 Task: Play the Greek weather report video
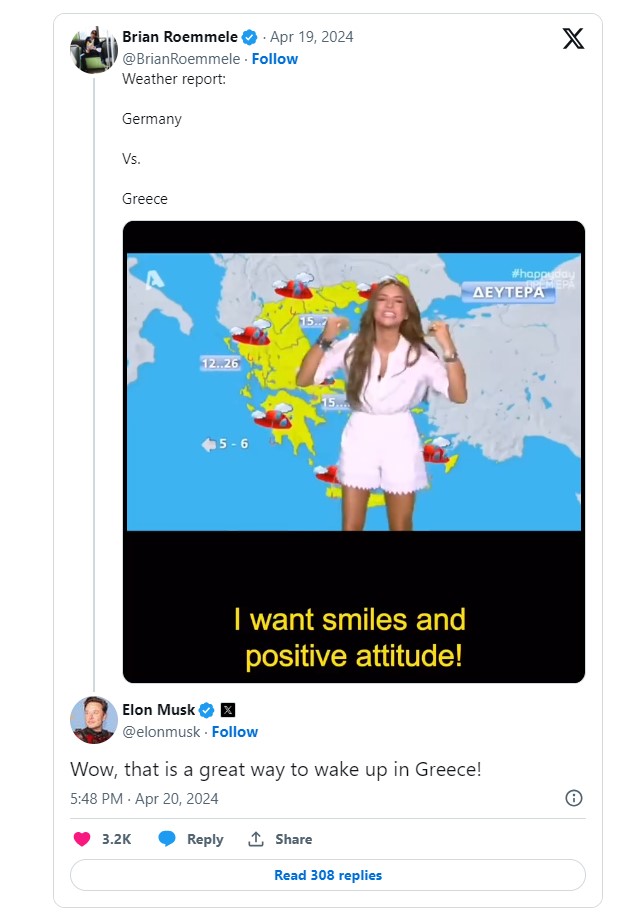[x=353, y=451]
